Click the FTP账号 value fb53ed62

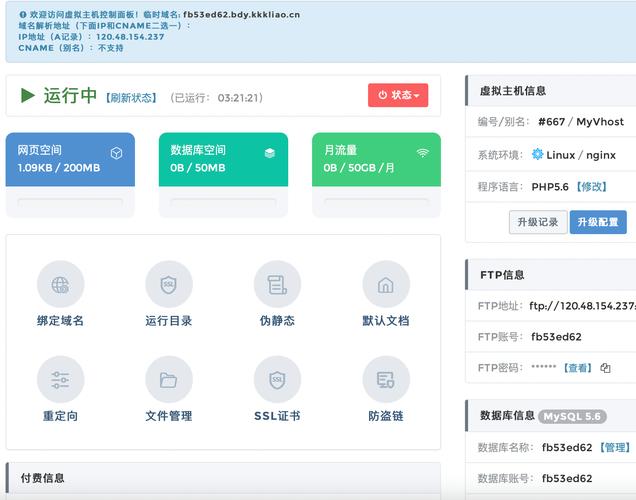pos(556,337)
